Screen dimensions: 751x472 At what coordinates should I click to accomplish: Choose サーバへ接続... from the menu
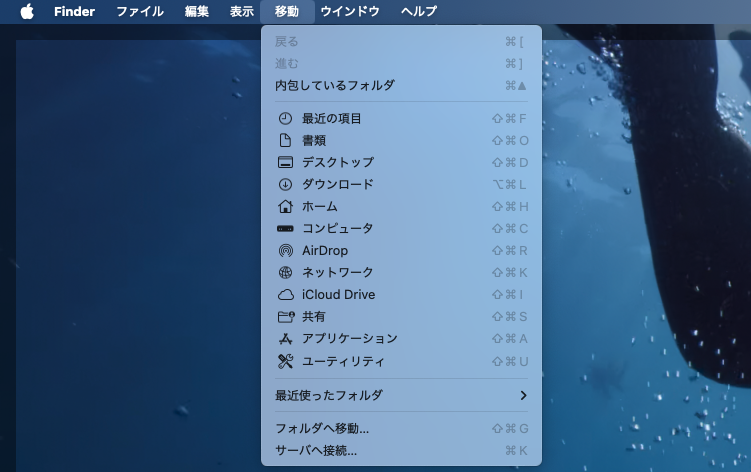coord(316,451)
